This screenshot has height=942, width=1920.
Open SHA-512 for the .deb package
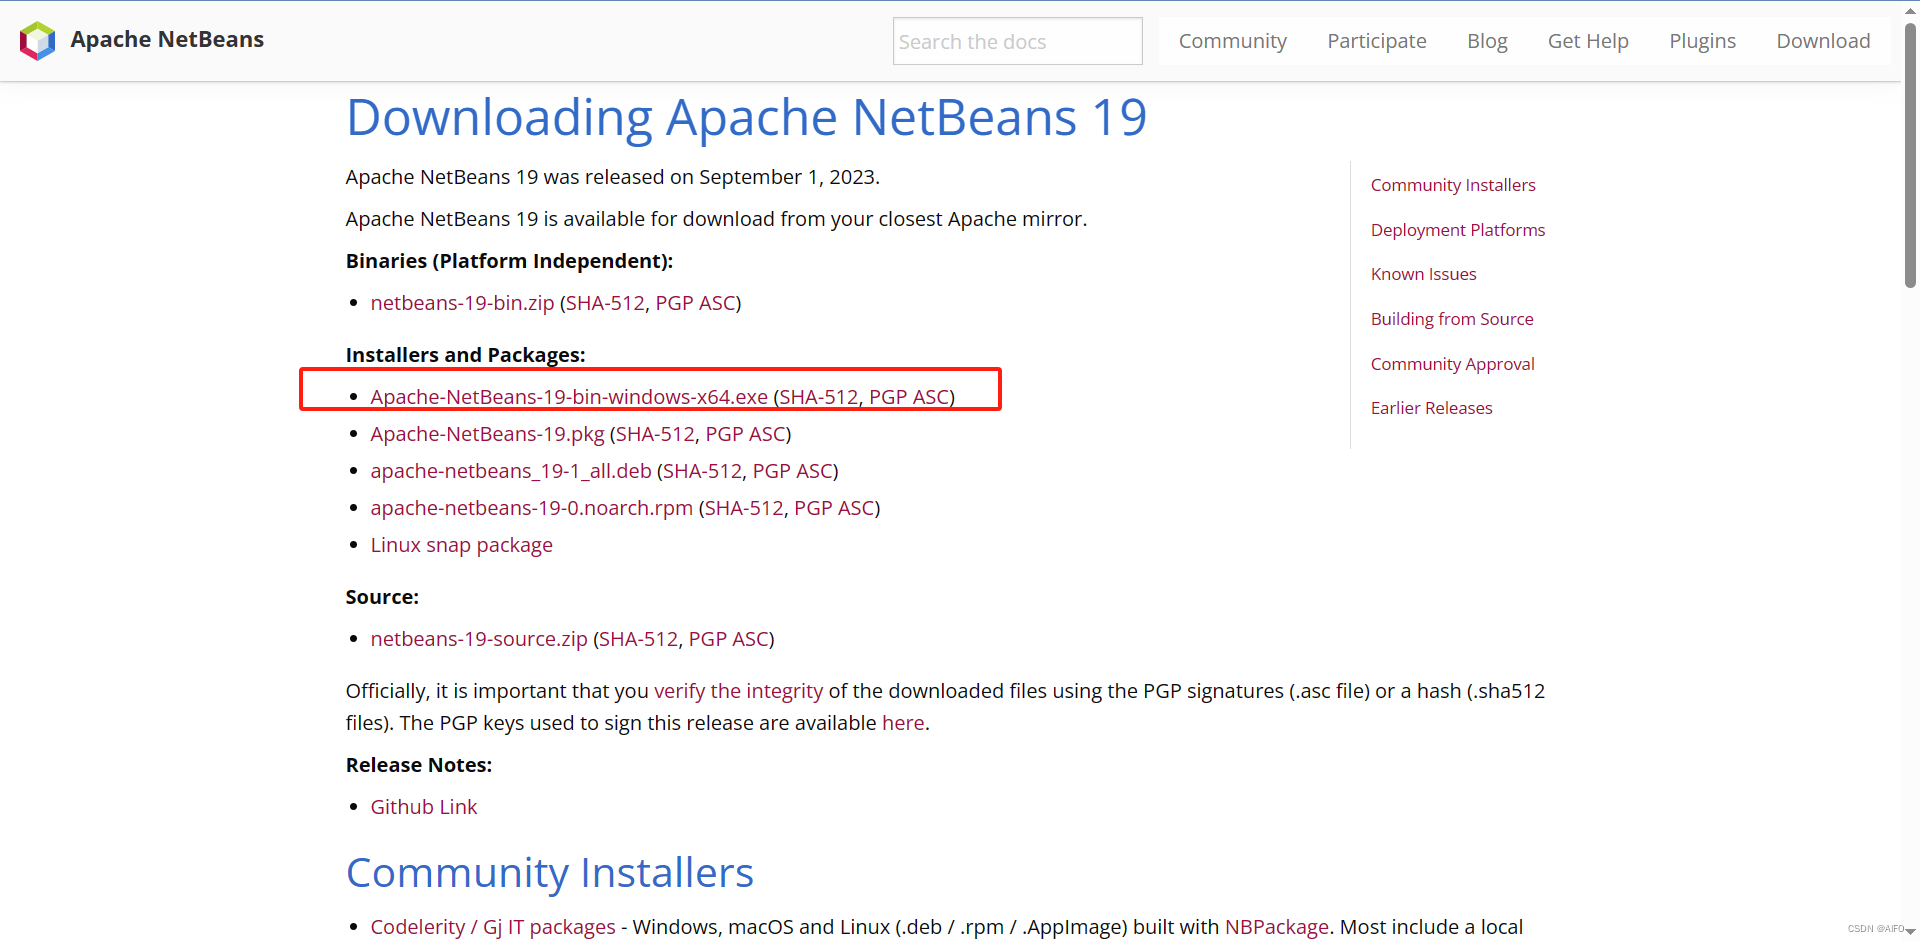pyautogui.click(x=702, y=471)
